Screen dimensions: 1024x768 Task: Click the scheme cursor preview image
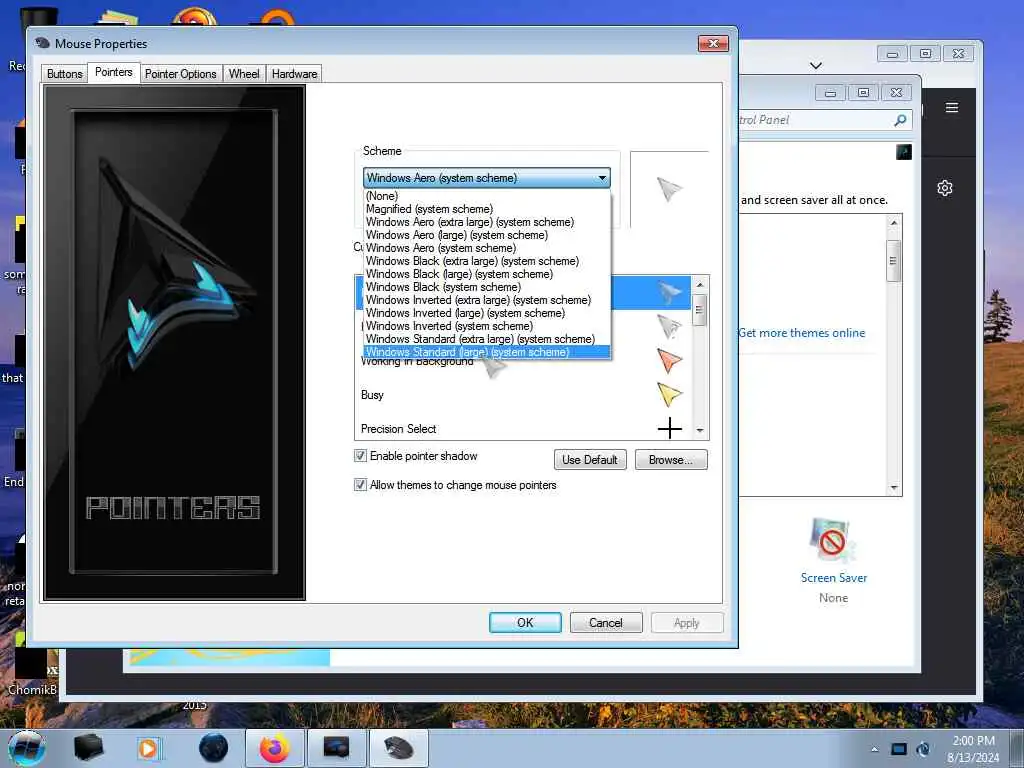[669, 189]
